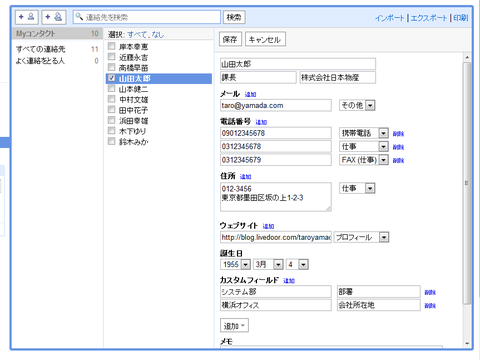Open the 携帯電話 phone type dropdown
This screenshot has height=360, width=480.
364,133
